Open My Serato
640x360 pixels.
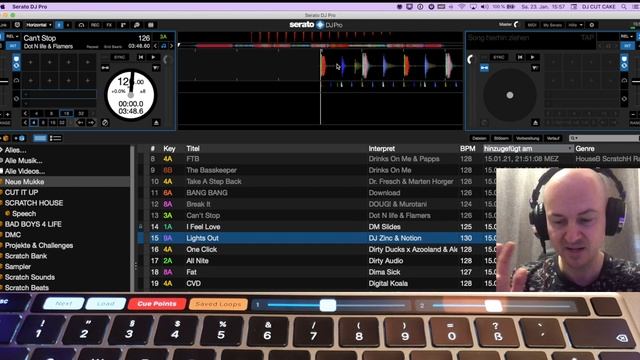pyautogui.click(x=552, y=25)
